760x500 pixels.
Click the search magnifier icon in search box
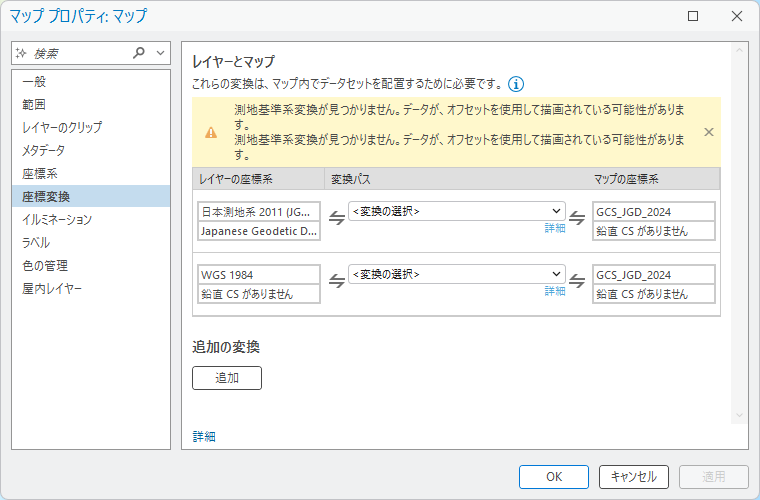tap(139, 53)
